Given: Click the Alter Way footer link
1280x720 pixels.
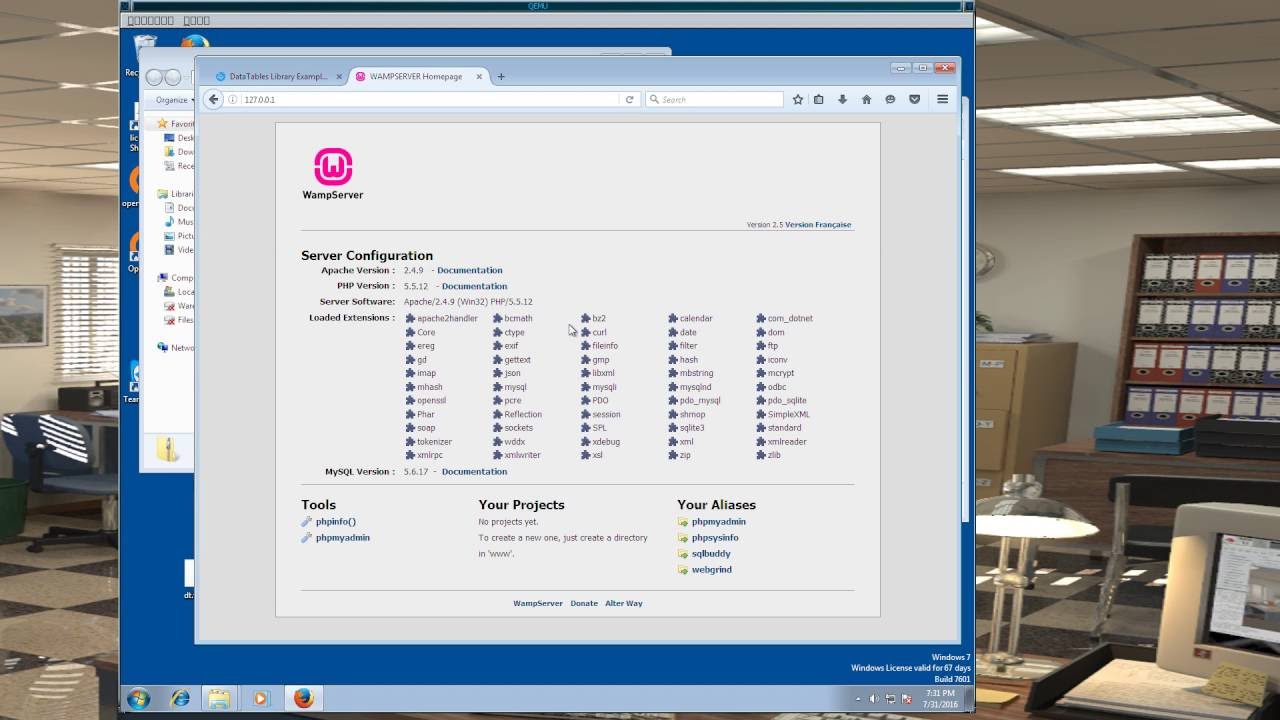Looking at the screenshot, I should pos(624,604).
